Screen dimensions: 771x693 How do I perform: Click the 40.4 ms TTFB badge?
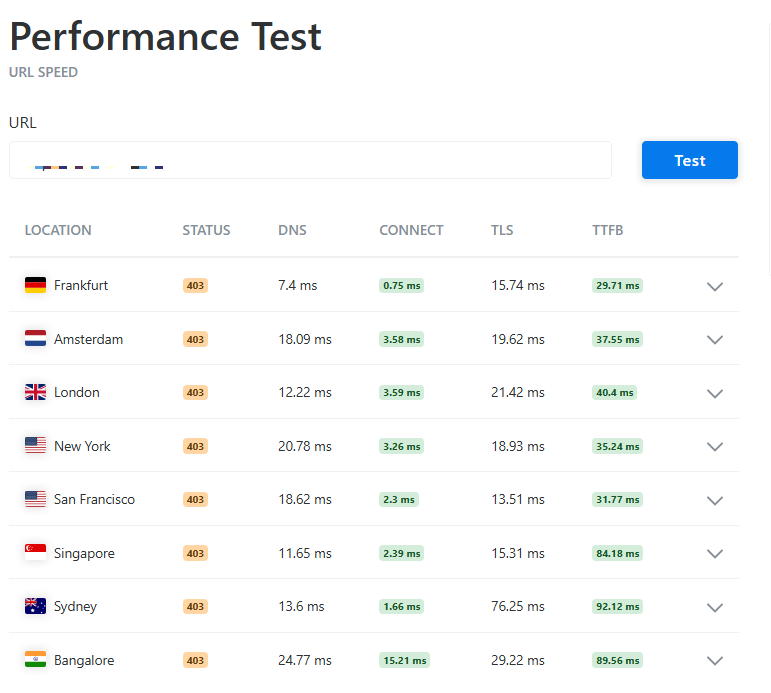click(x=614, y=392)
